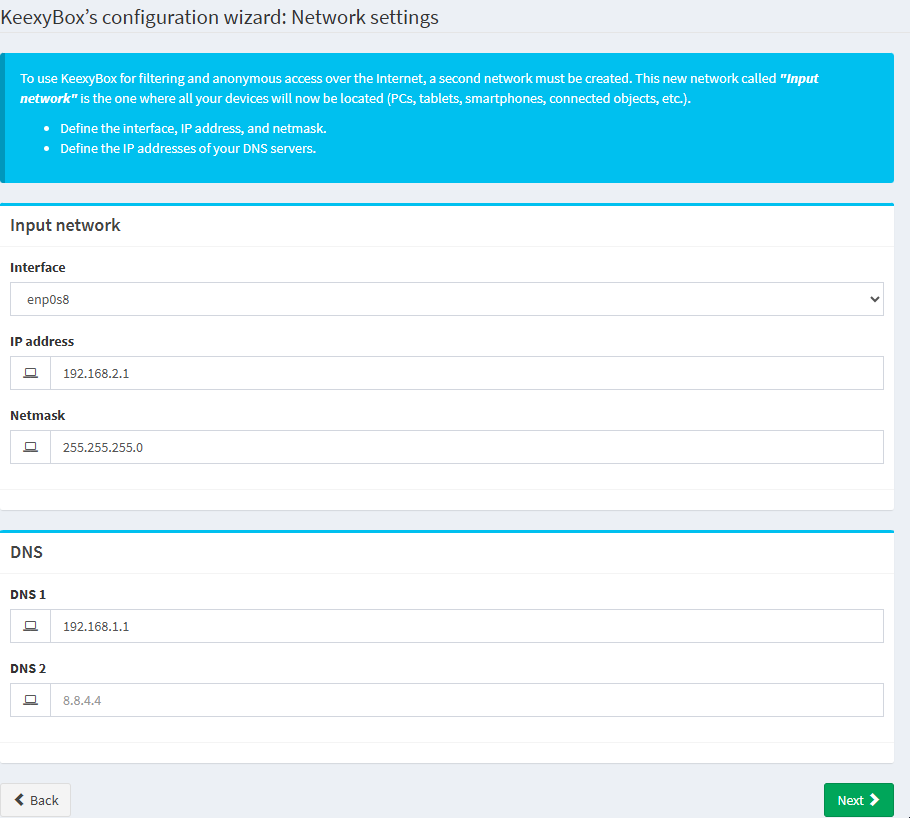910x818 pixels.
Task: Click the laptop icon beside DNS 1
Action: [x=30, y=626]
